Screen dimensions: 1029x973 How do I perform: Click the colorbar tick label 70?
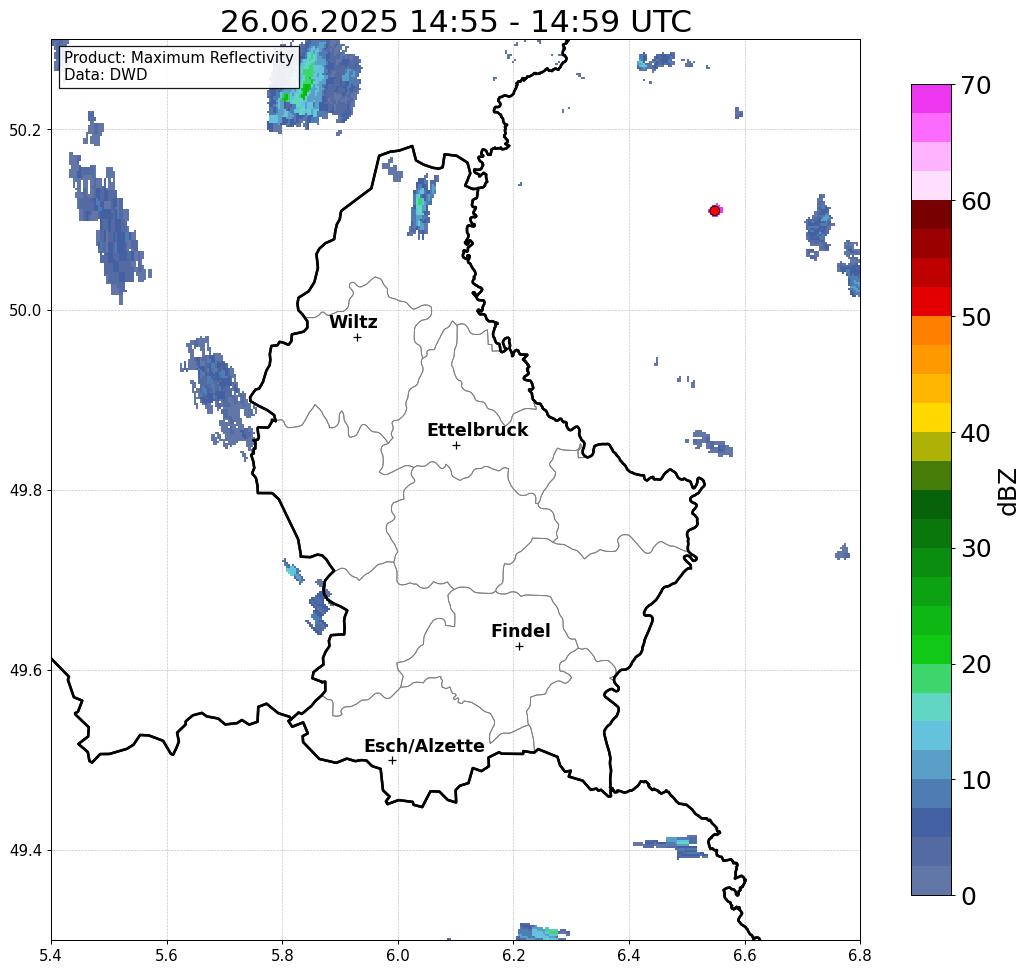pyautogui.click(x=975, y=85)
